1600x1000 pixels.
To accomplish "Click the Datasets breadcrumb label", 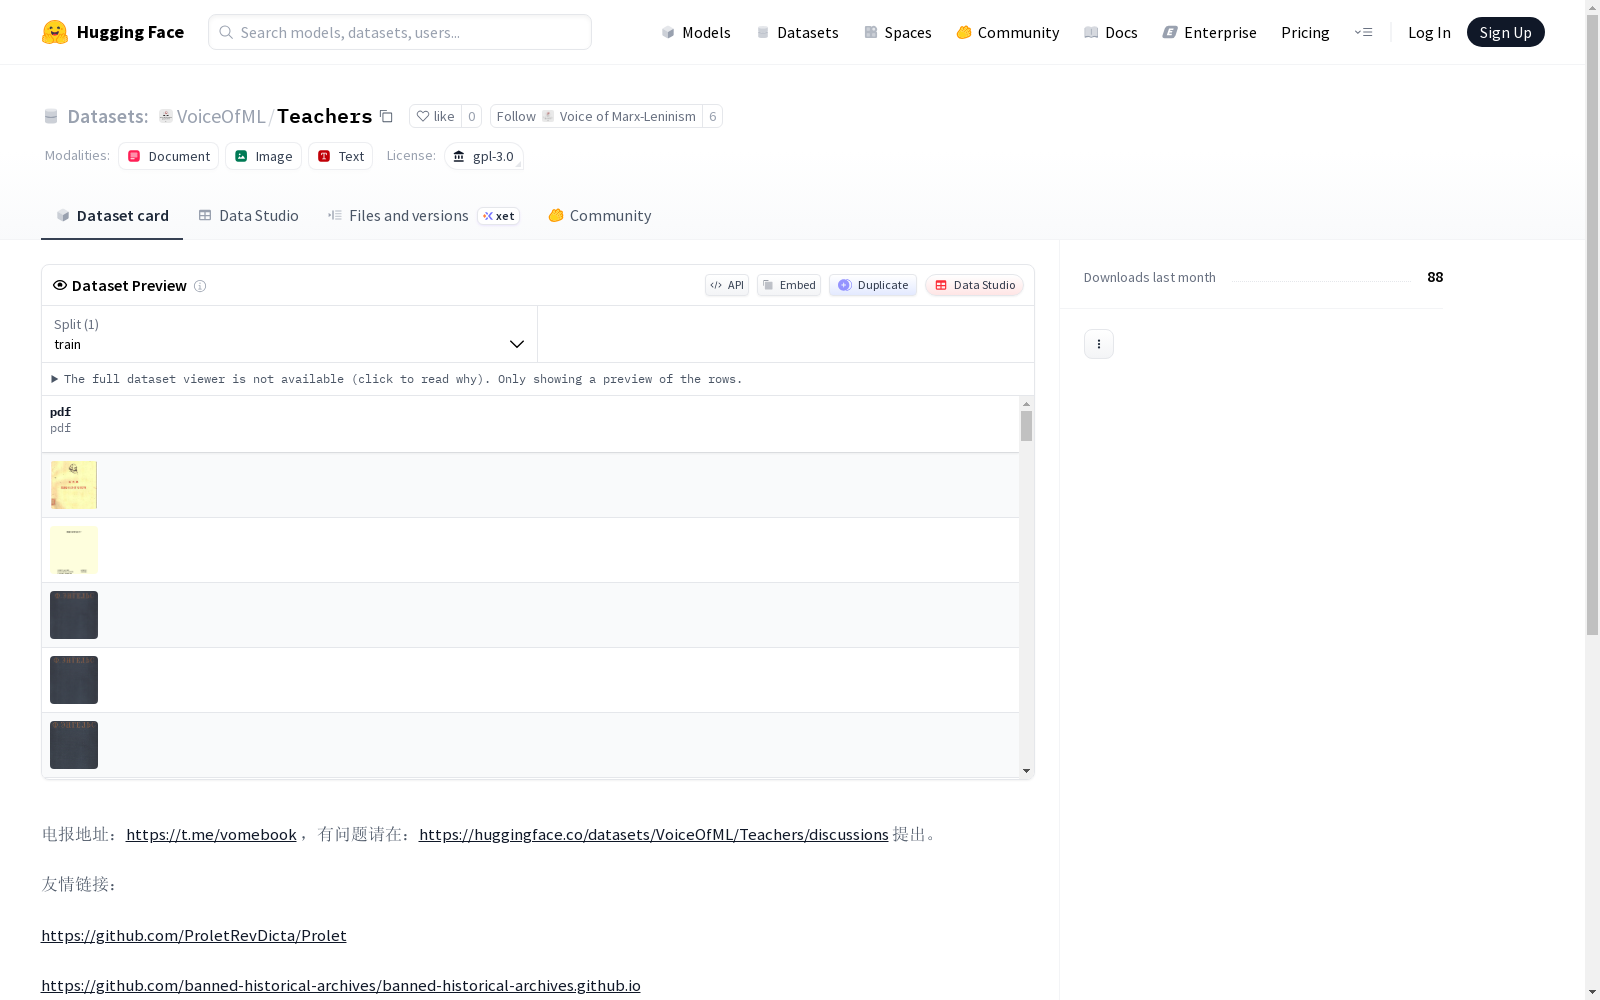I will click(x=107, y=116).
